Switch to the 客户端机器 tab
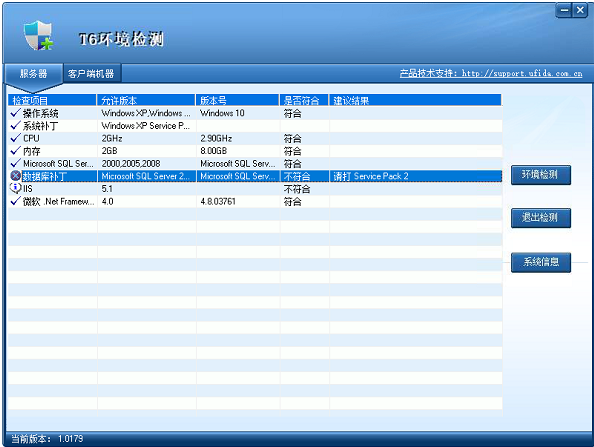This screenshot has width=594, height=447. [91, 73]
